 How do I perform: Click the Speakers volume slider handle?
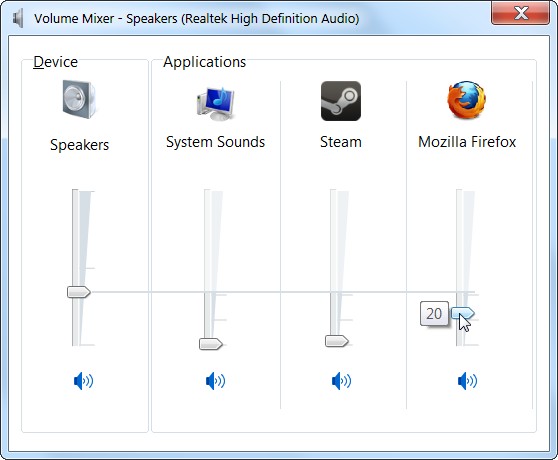79,292
